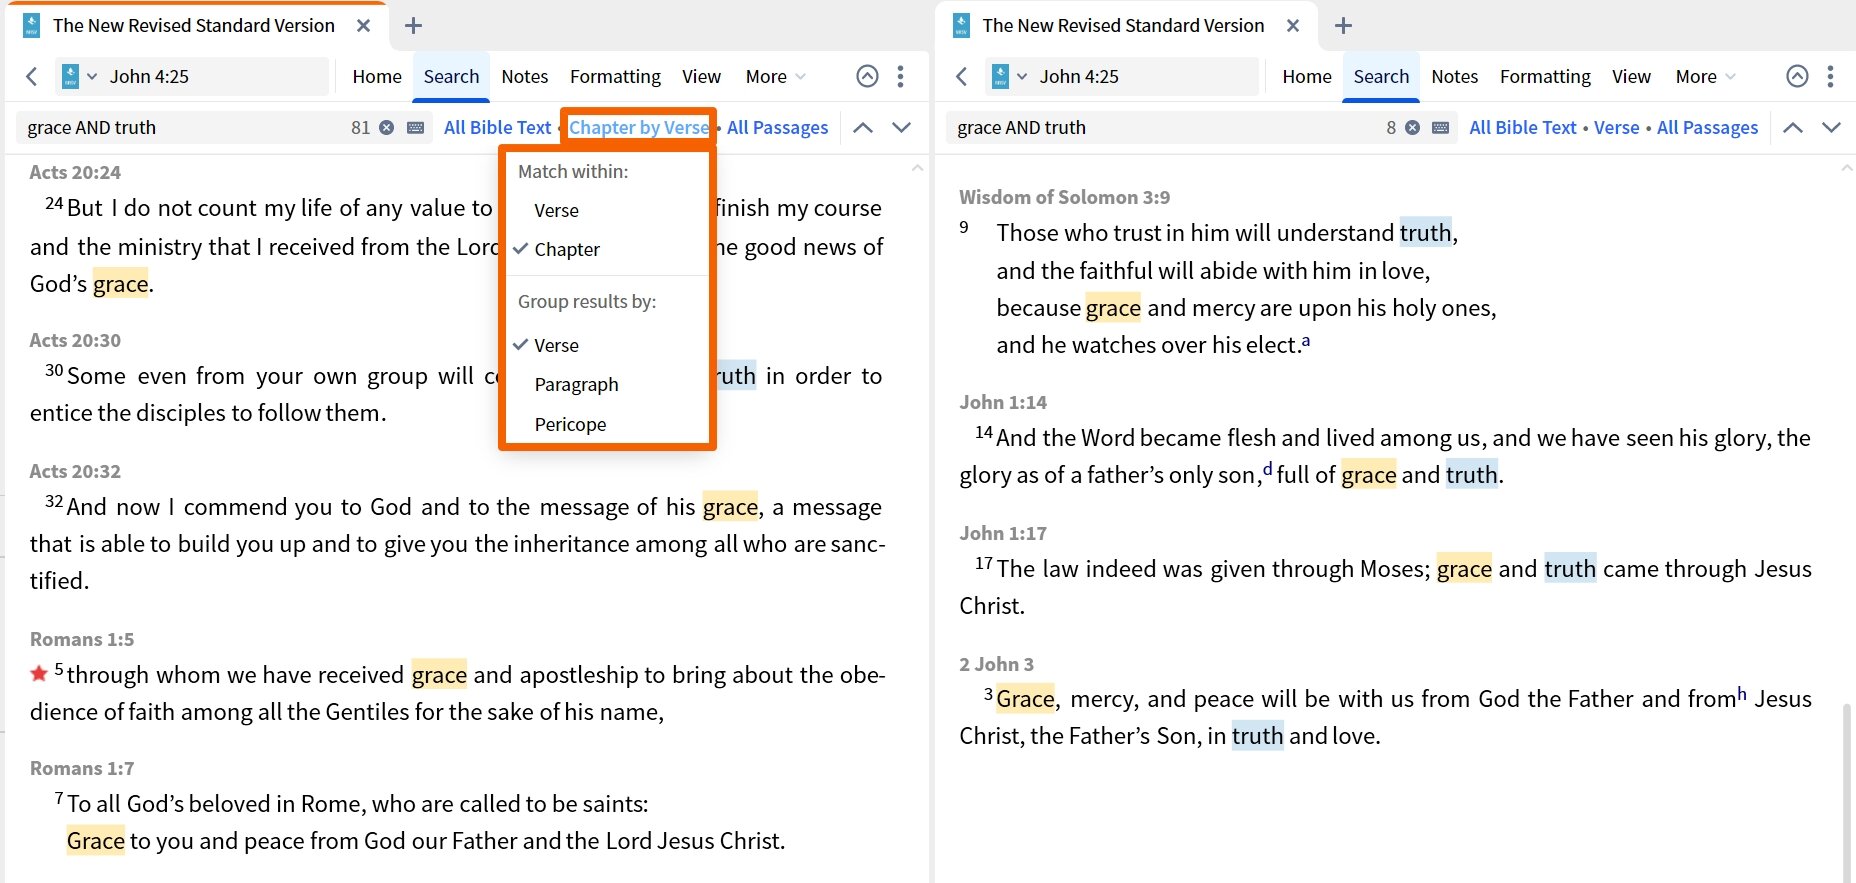Open a new tab with the left plus icon
The image size is (1856, 883).
coord(413,26)
